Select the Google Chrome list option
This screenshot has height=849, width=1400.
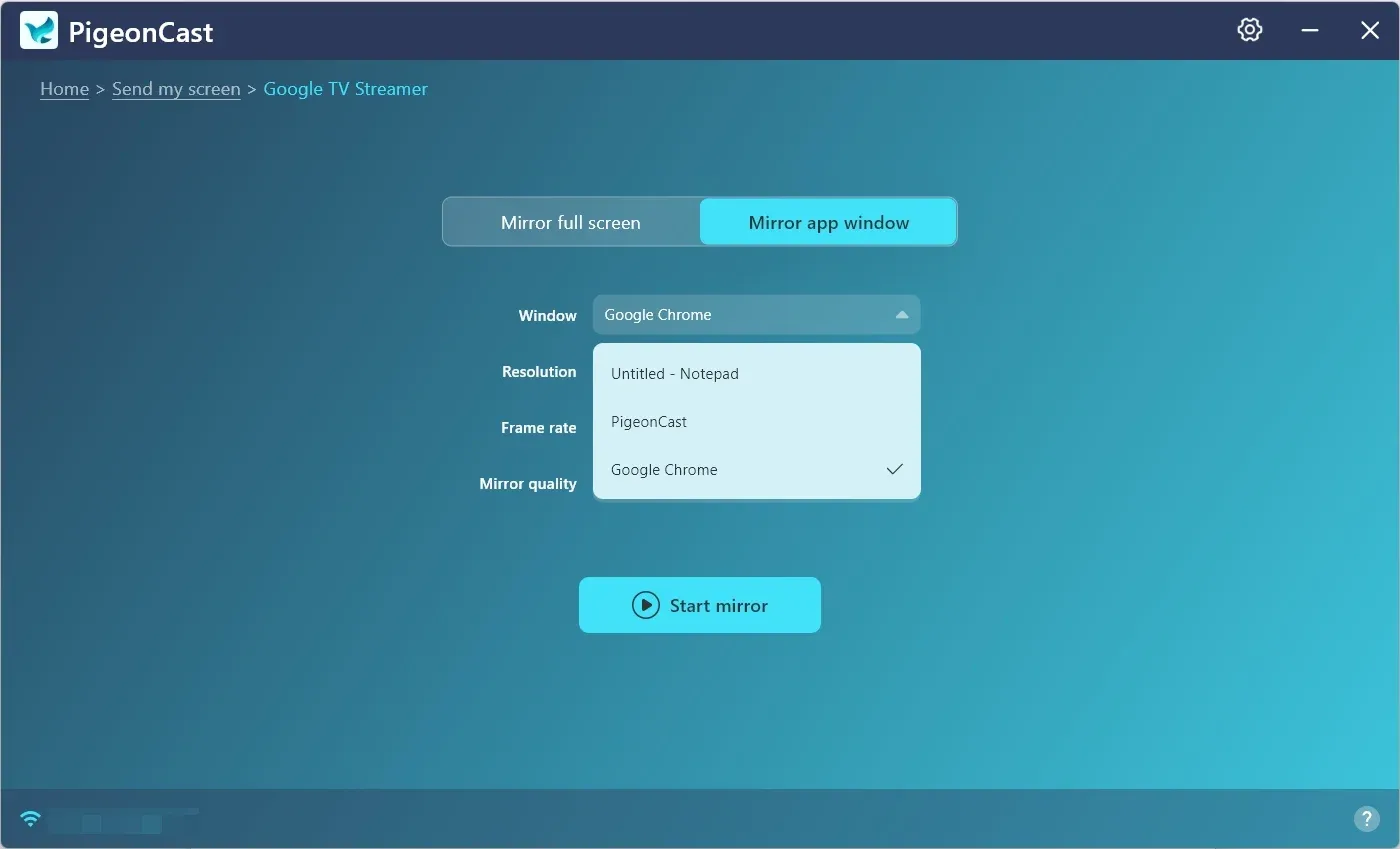click(664, 470)
